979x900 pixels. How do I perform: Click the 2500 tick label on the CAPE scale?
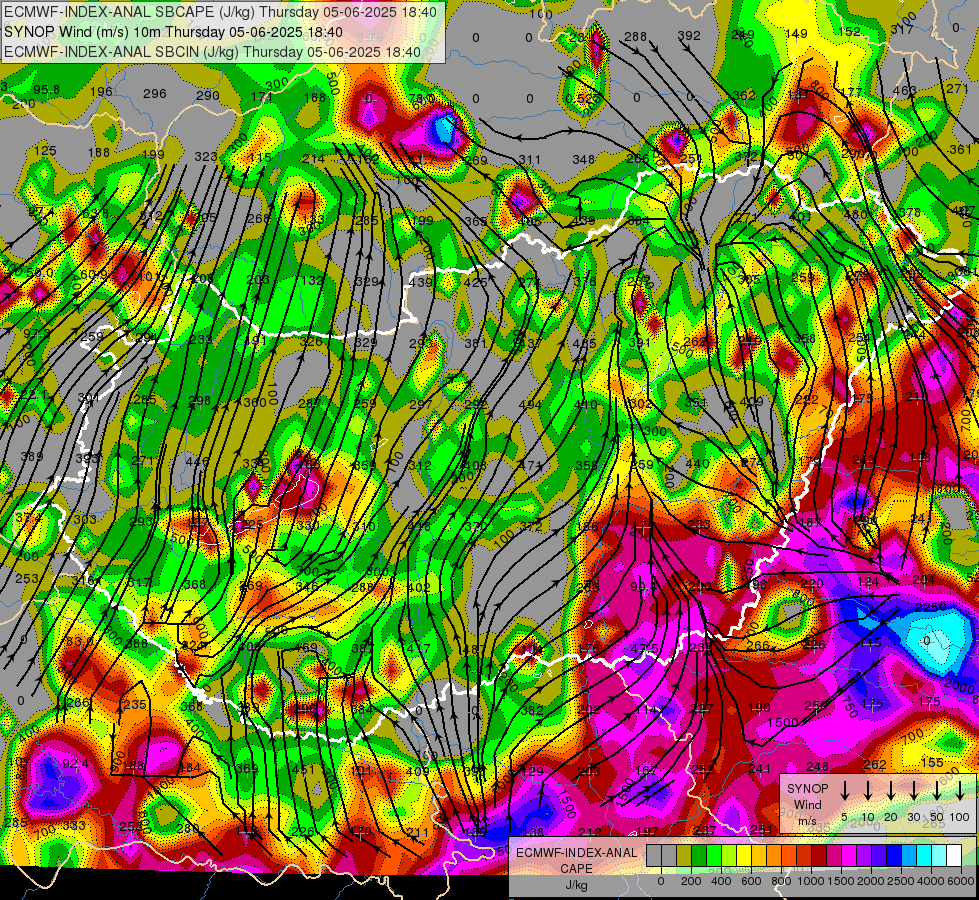click(x=900, y=881)
